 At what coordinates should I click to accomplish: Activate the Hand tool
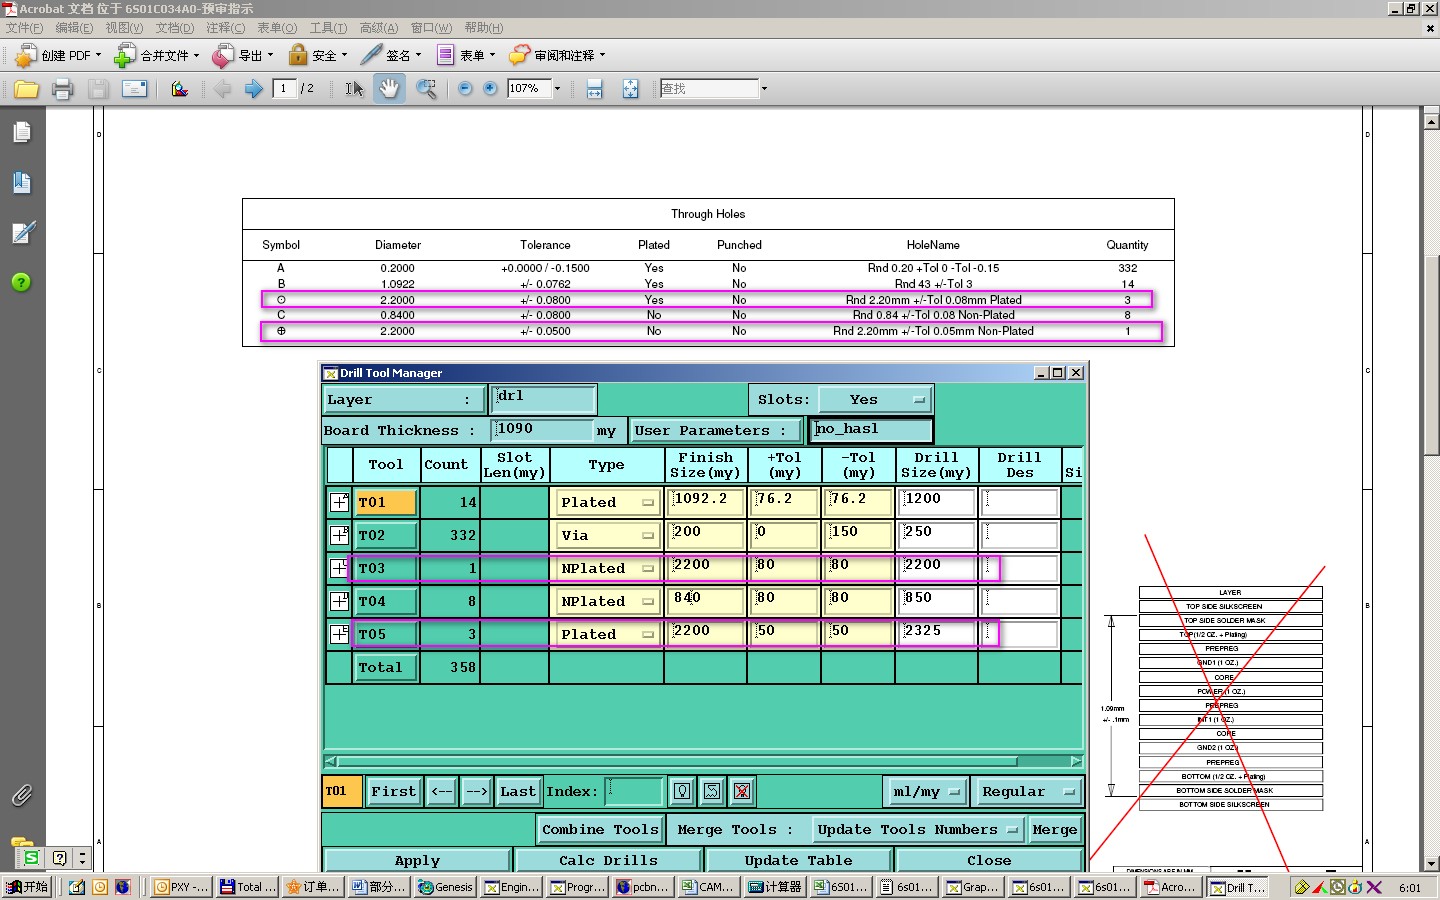389,89
